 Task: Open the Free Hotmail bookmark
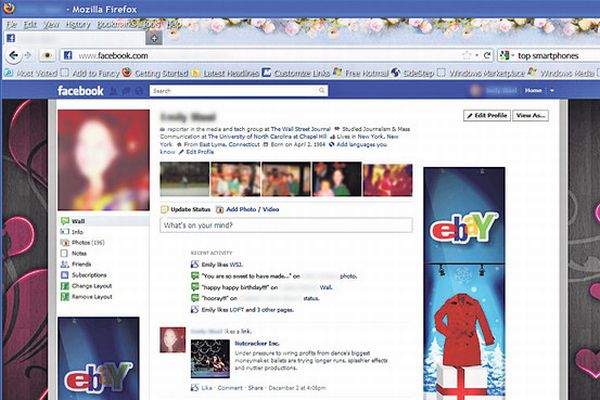pos(361,73)
